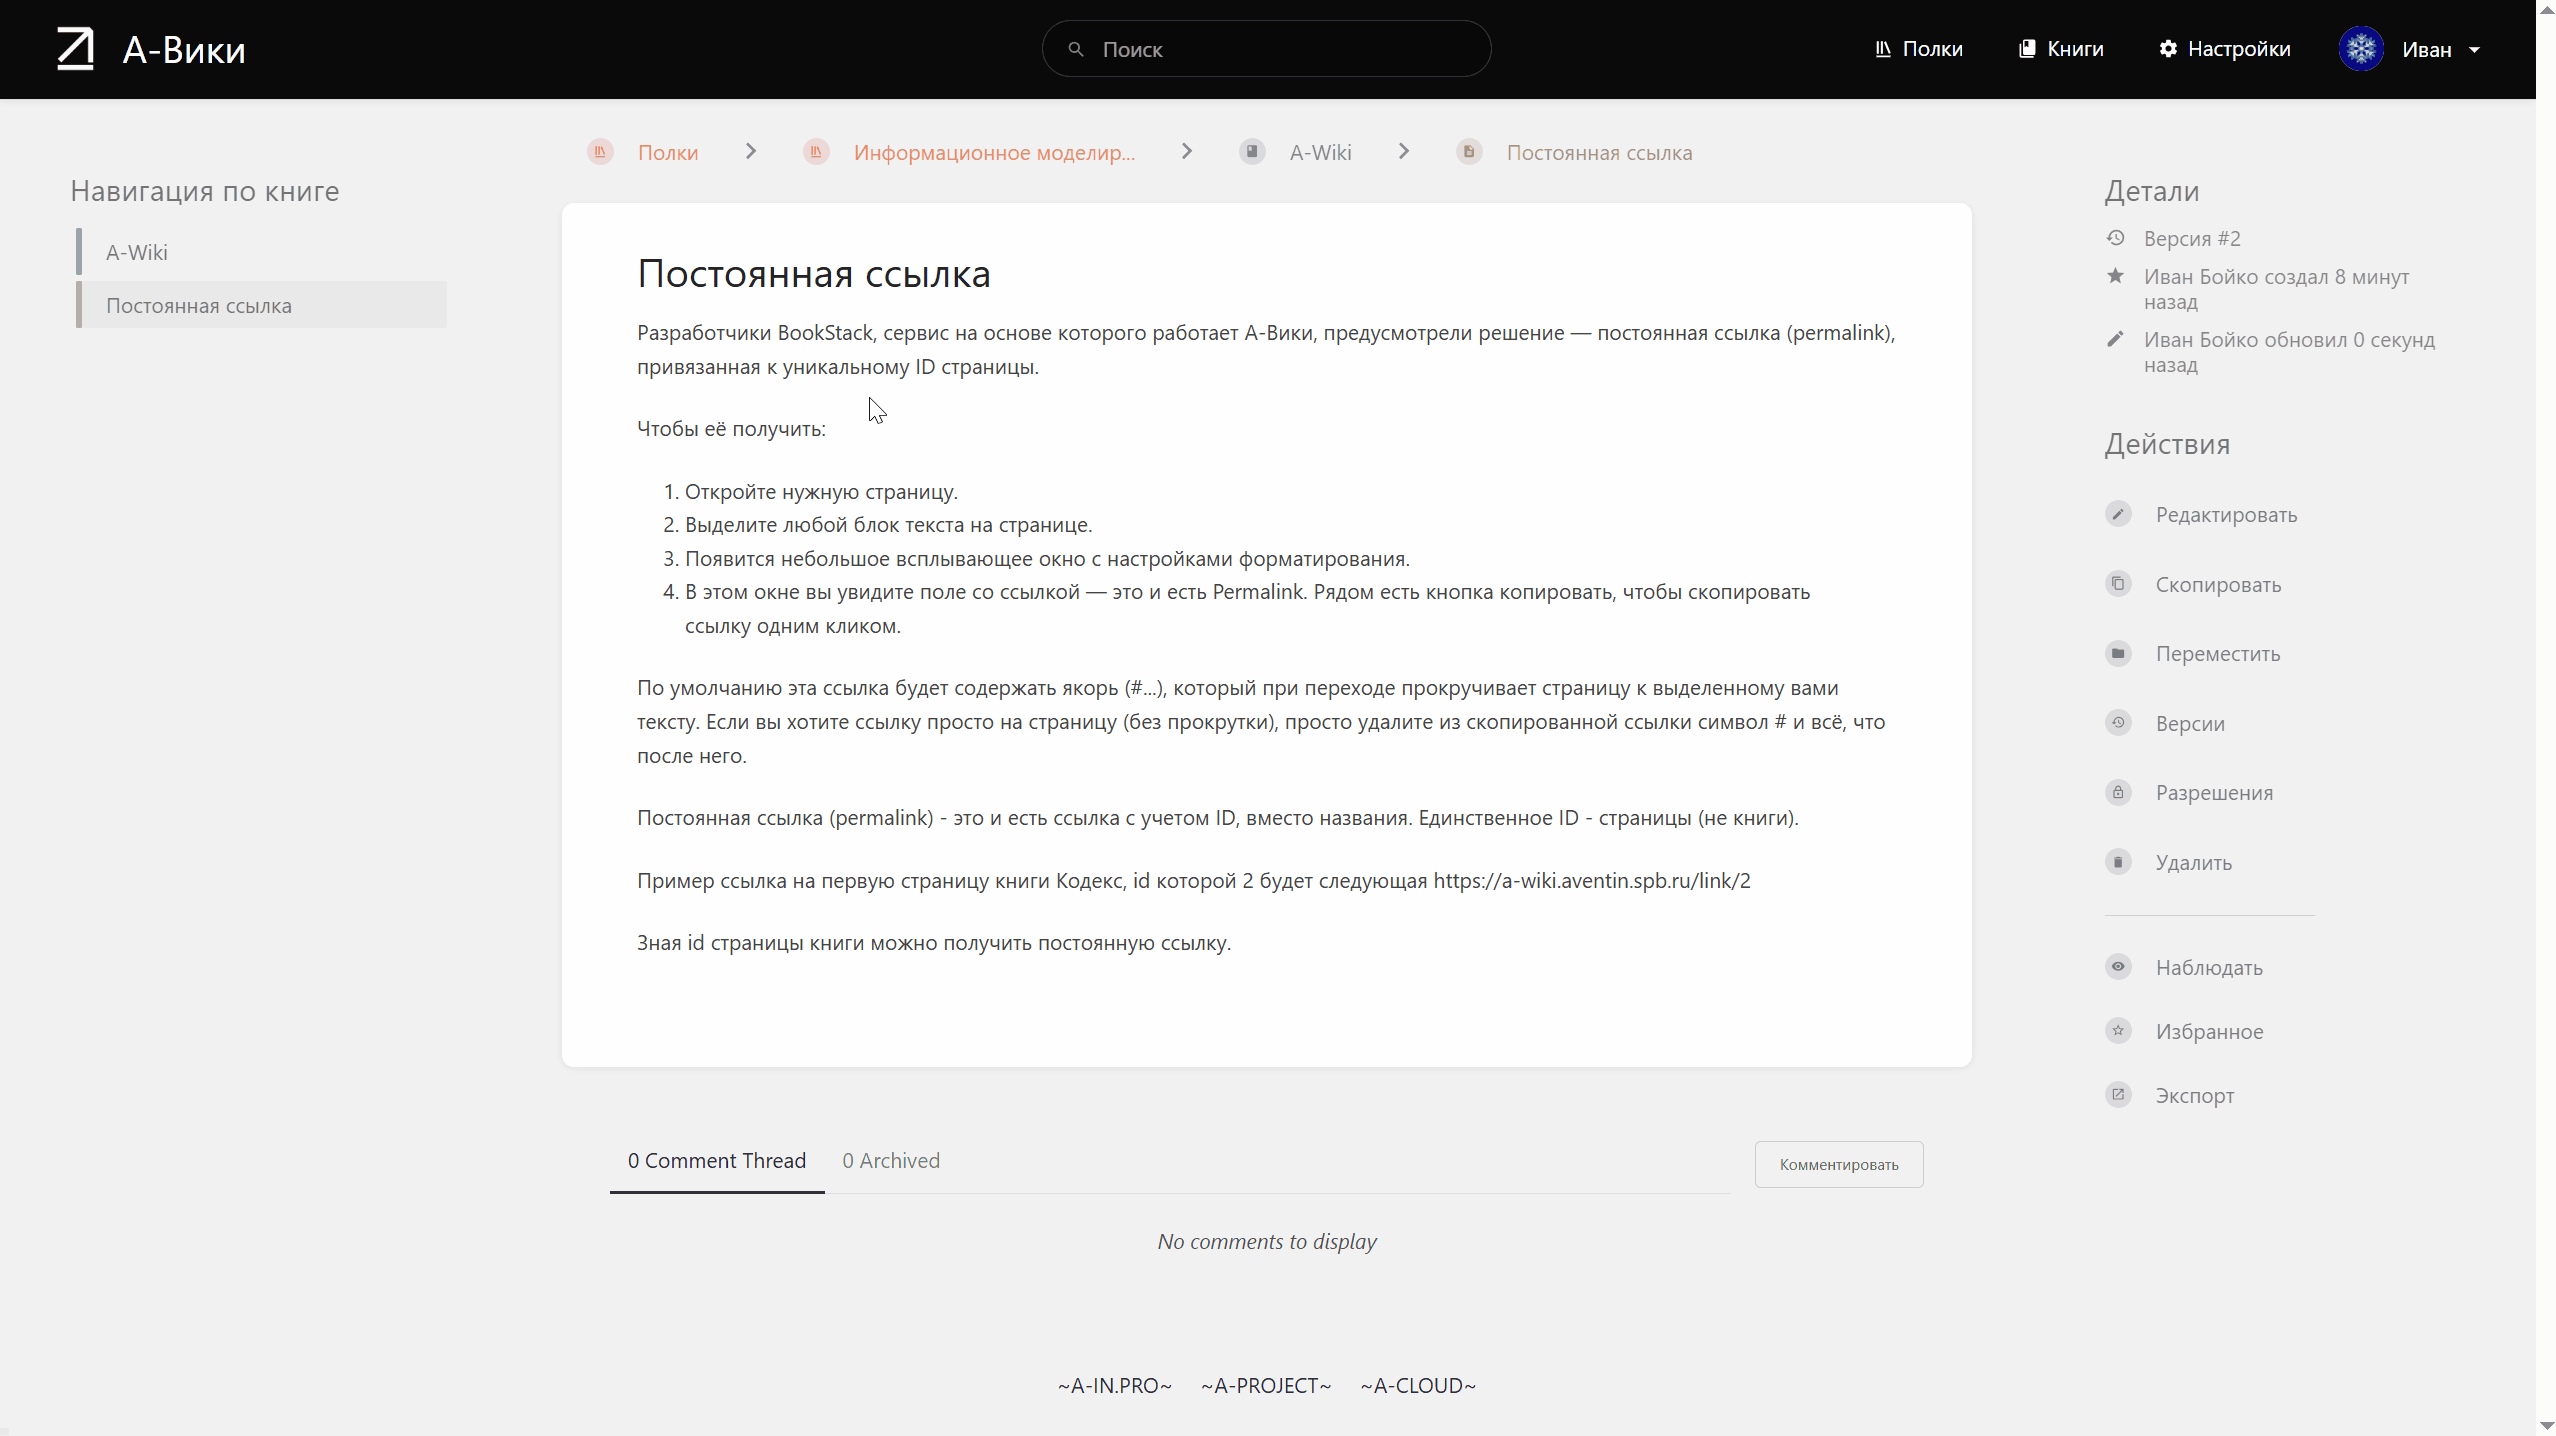Open Книги from the header
Screen dimensions: 2556x1436
pos(2060,49)
